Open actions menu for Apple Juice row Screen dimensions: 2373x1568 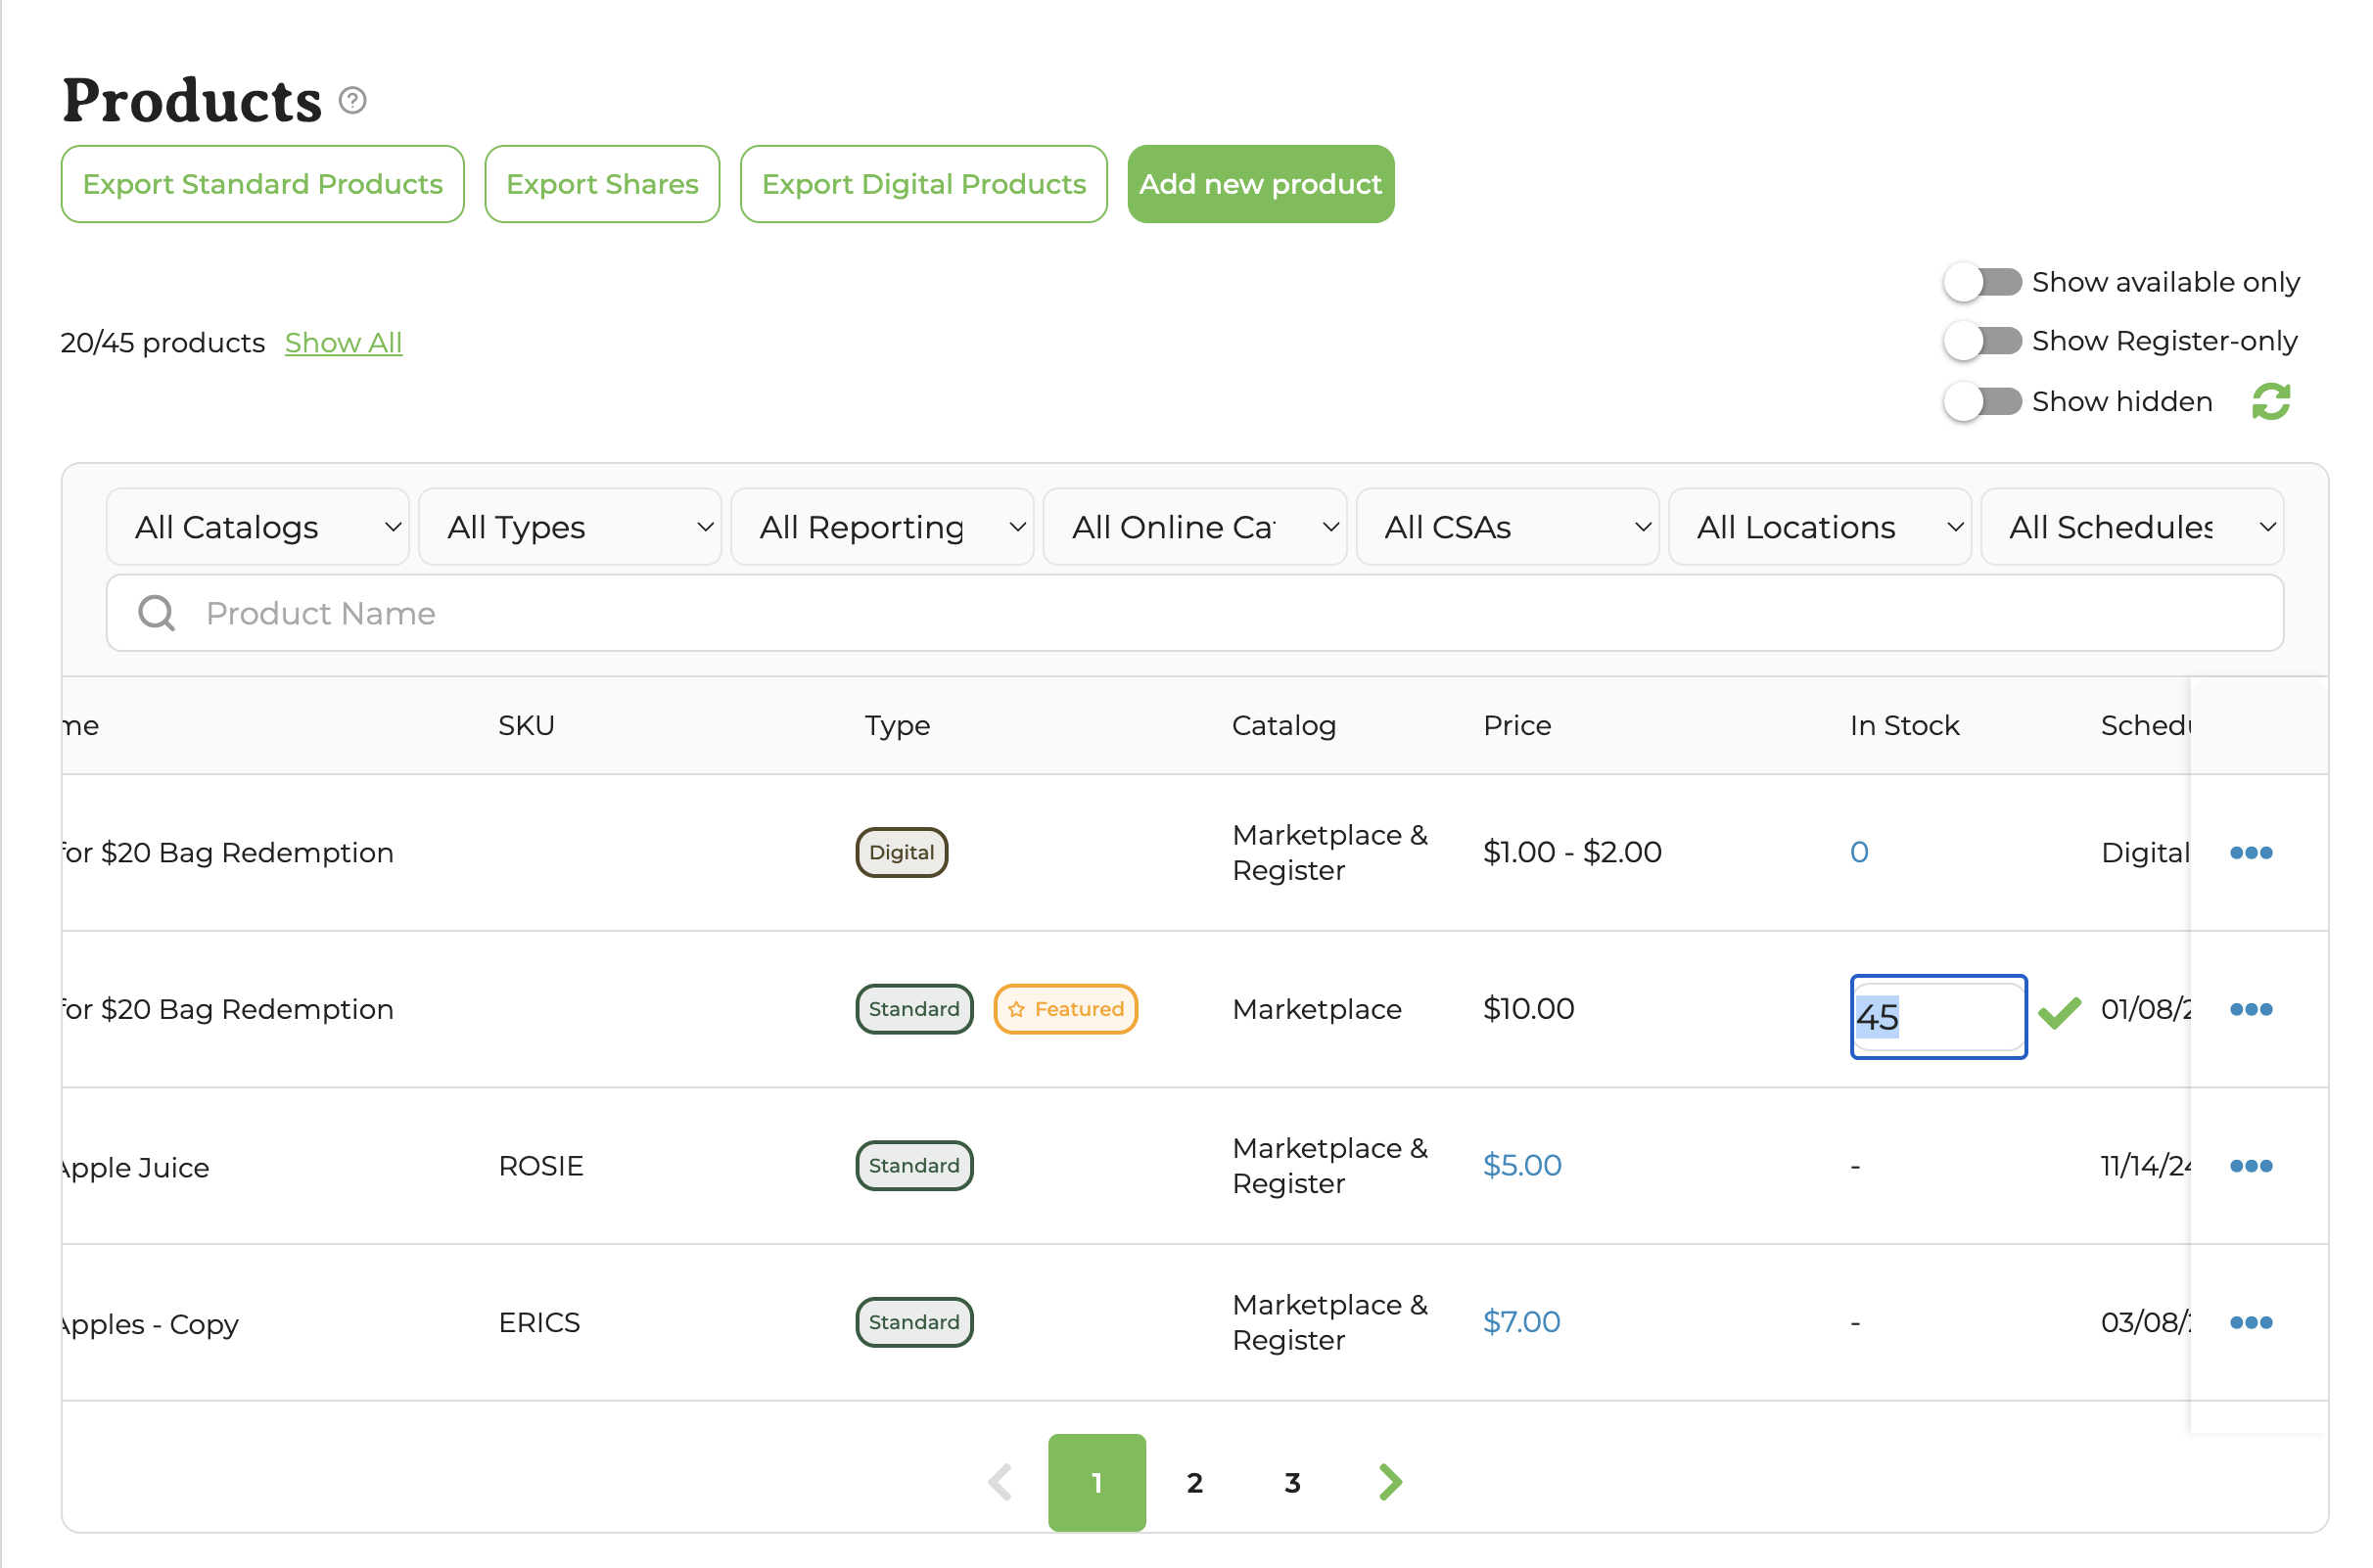coord(2250,1166)
